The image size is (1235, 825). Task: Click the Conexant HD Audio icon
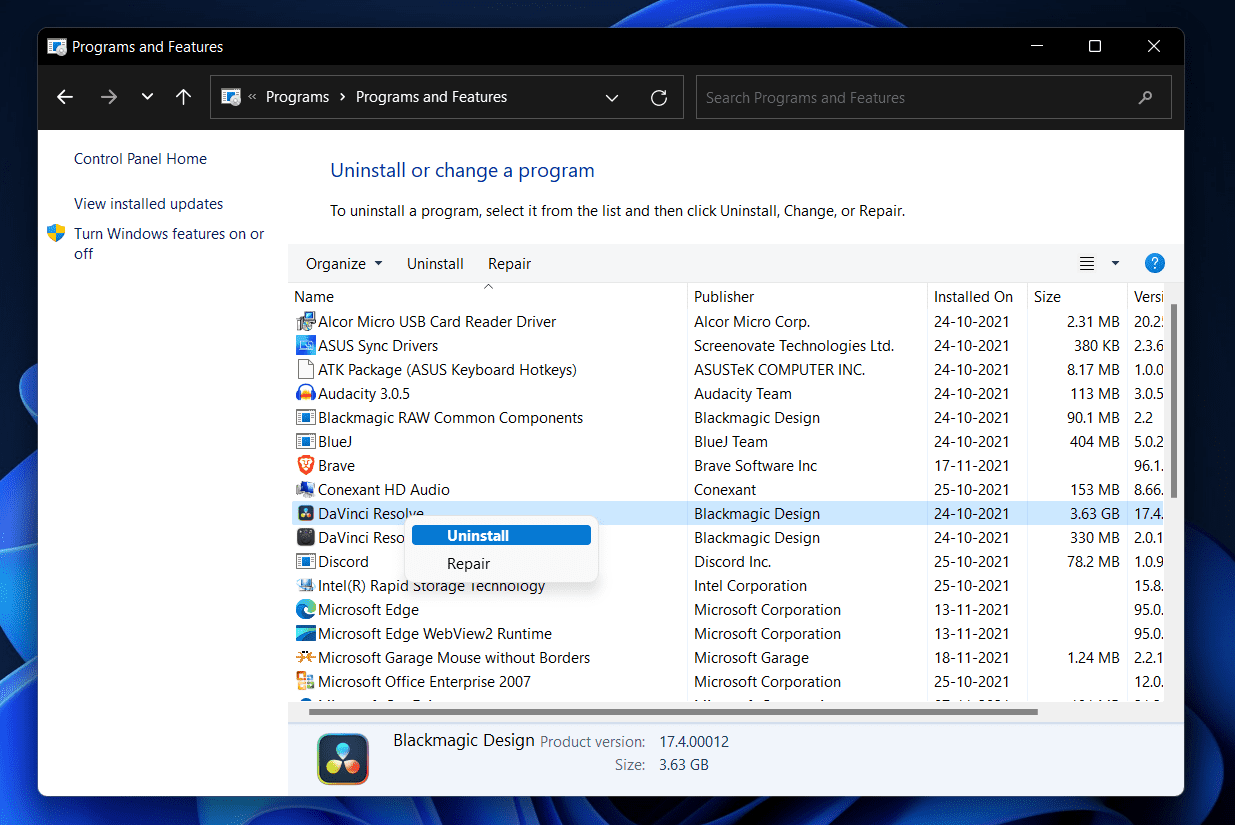pyautogui.click(x=306, y=490)
